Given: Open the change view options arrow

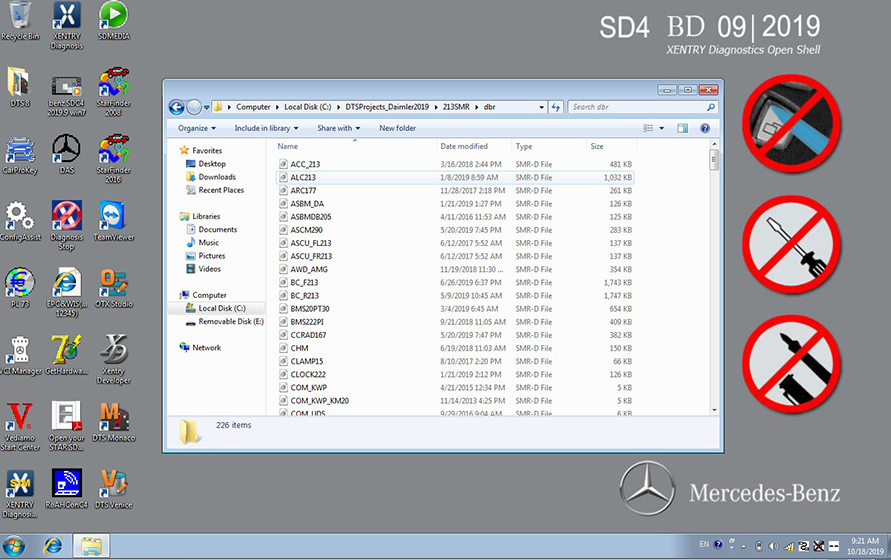Looking at the screenshot, I should tap(661, 128).
